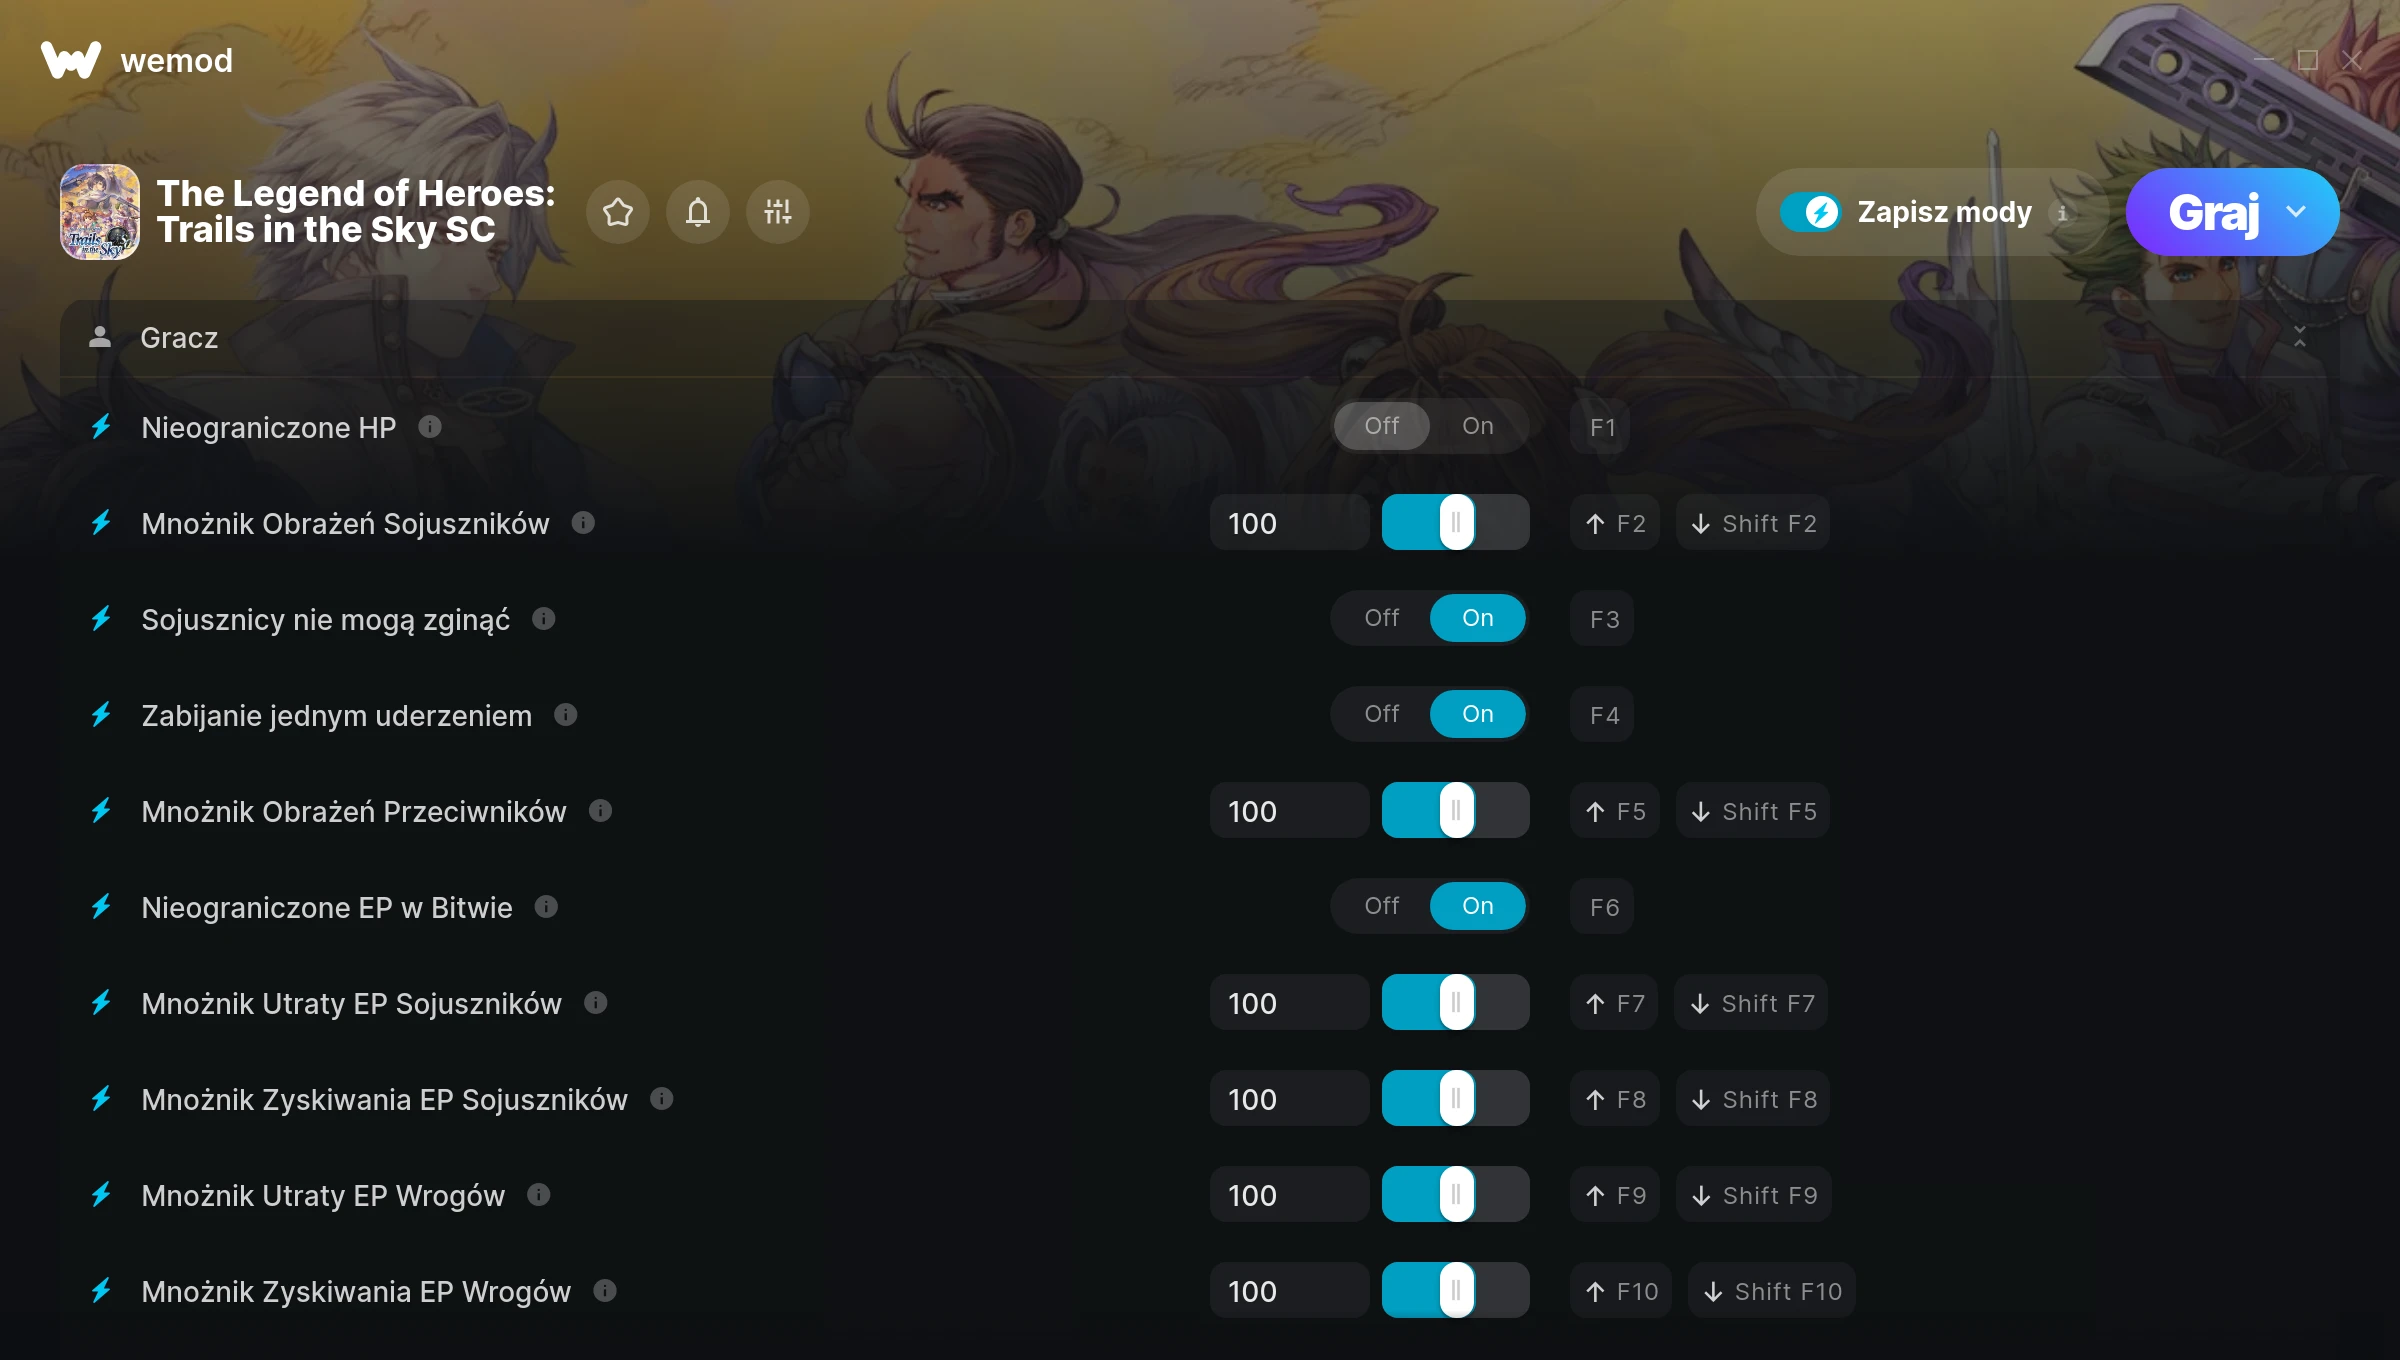The image size is (2400, 1360).
Task: Open notifications bell for this game
Action: coord(698,212)
